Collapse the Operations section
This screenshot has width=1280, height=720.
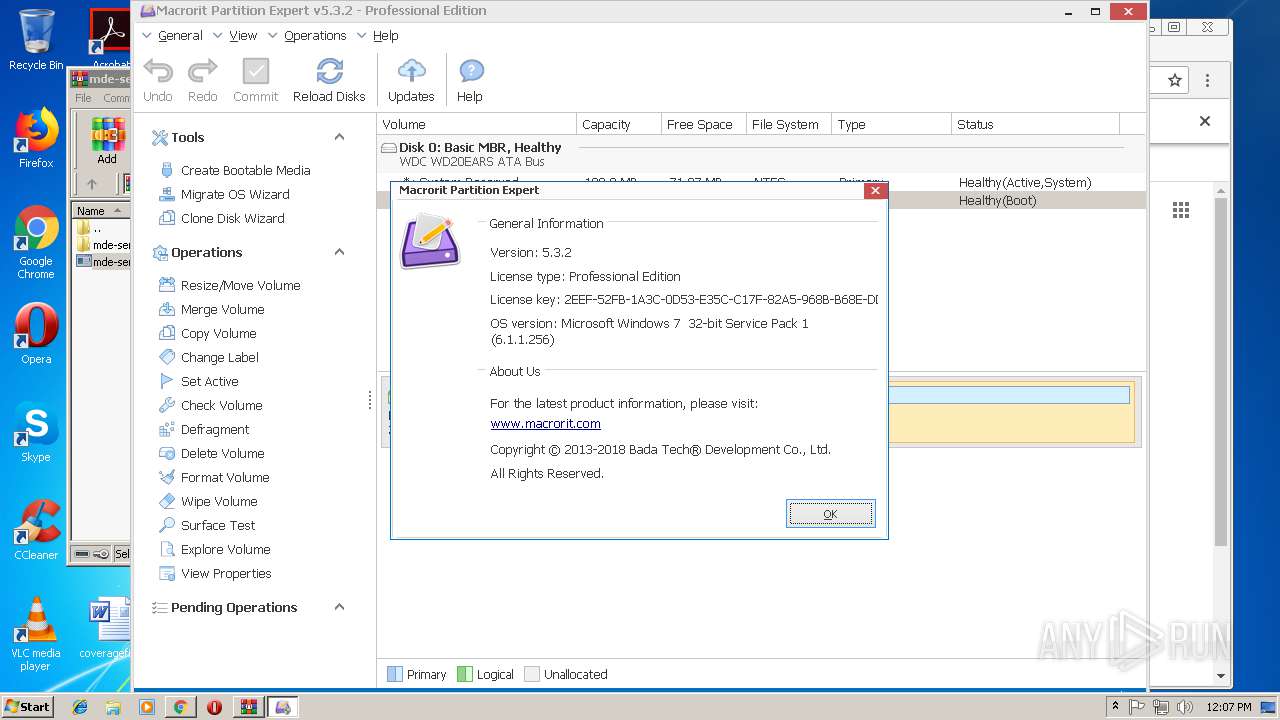point(339,252)
